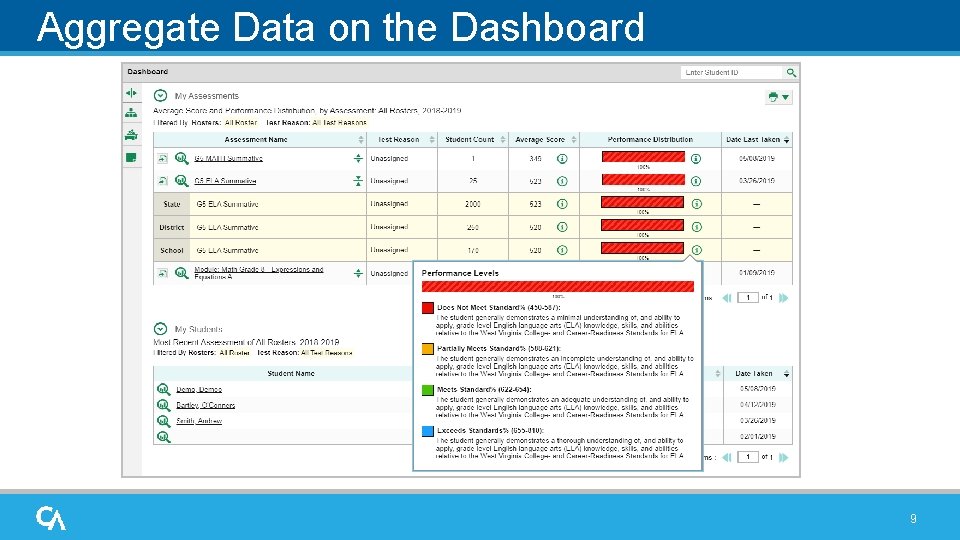The height and width of the screenshot is (540, 960).
Task: Open student link Bartley, O'Conners
Action: (x=206, y=405)
